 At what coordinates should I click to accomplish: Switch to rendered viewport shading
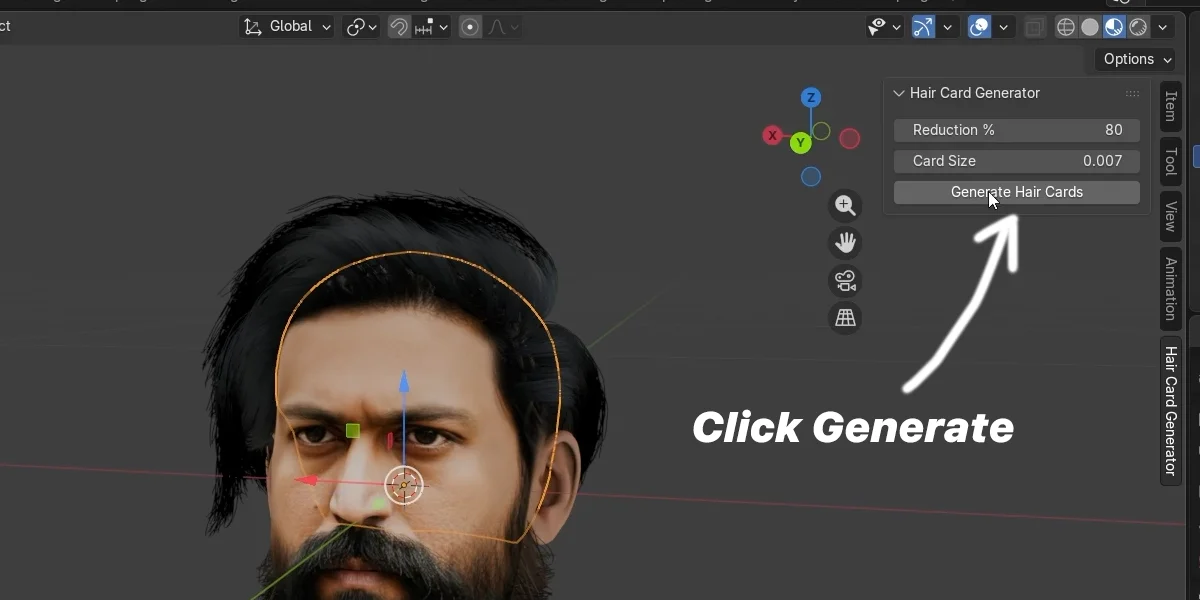tap(1137, 27)
